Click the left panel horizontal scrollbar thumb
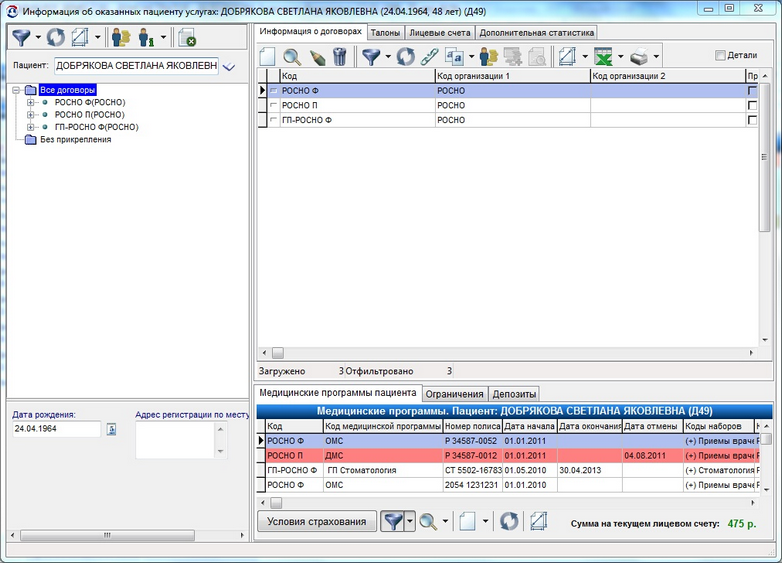Image resolution: width=782 pixels, height=563 pixels. point(107,536)
